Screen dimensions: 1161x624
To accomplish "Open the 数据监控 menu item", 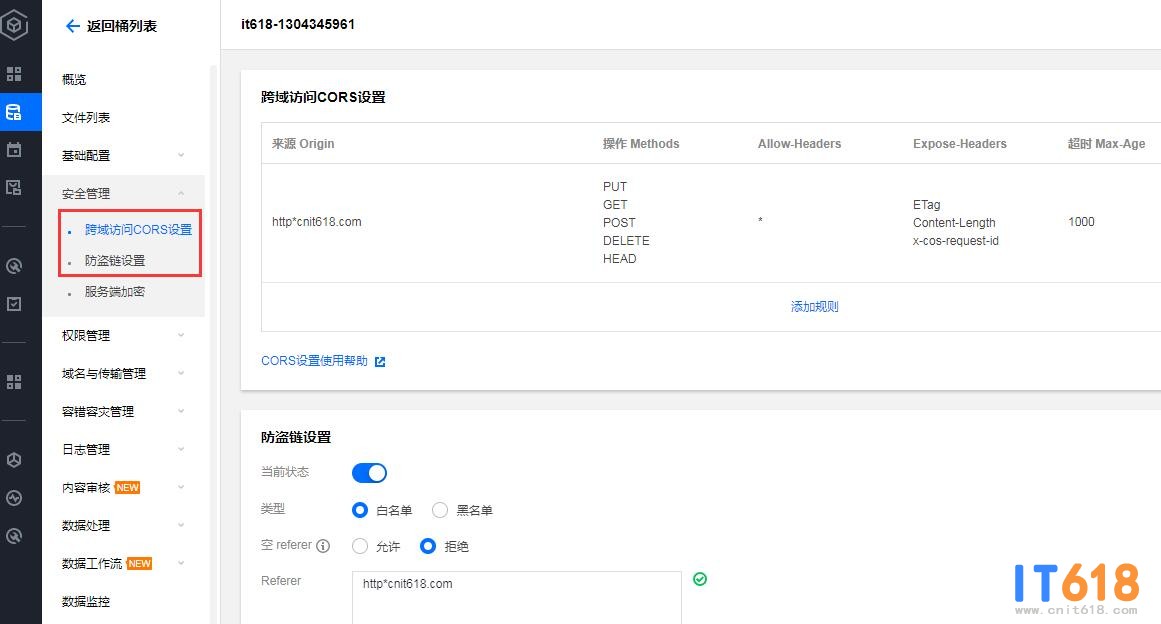I will pyautogui.click(x=86, y=601).
